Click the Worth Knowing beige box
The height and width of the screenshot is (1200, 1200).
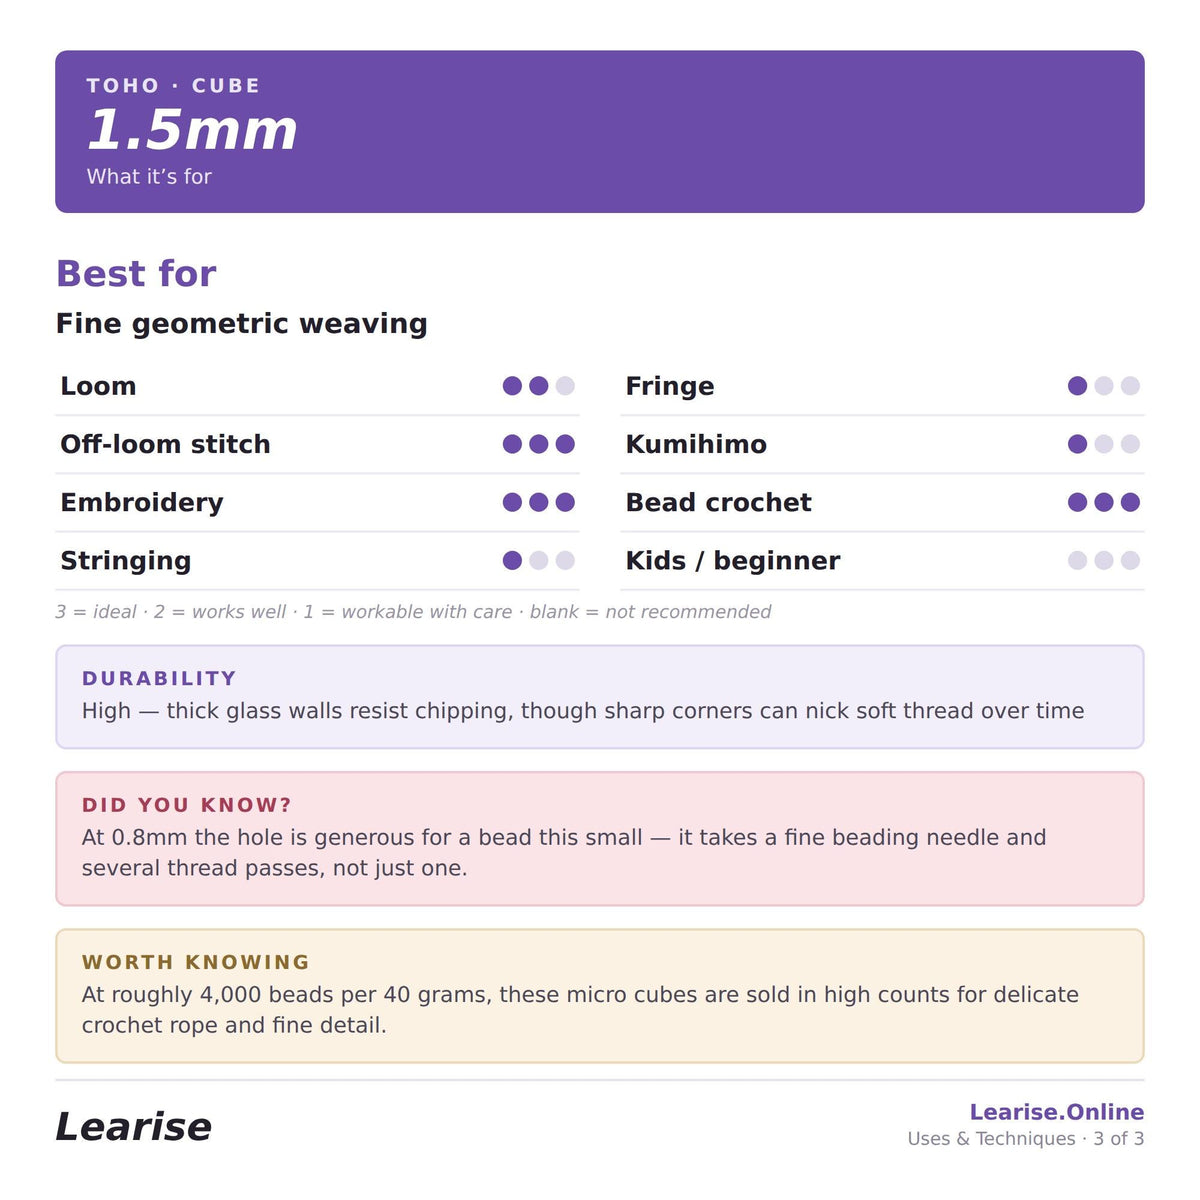[600, 996]
